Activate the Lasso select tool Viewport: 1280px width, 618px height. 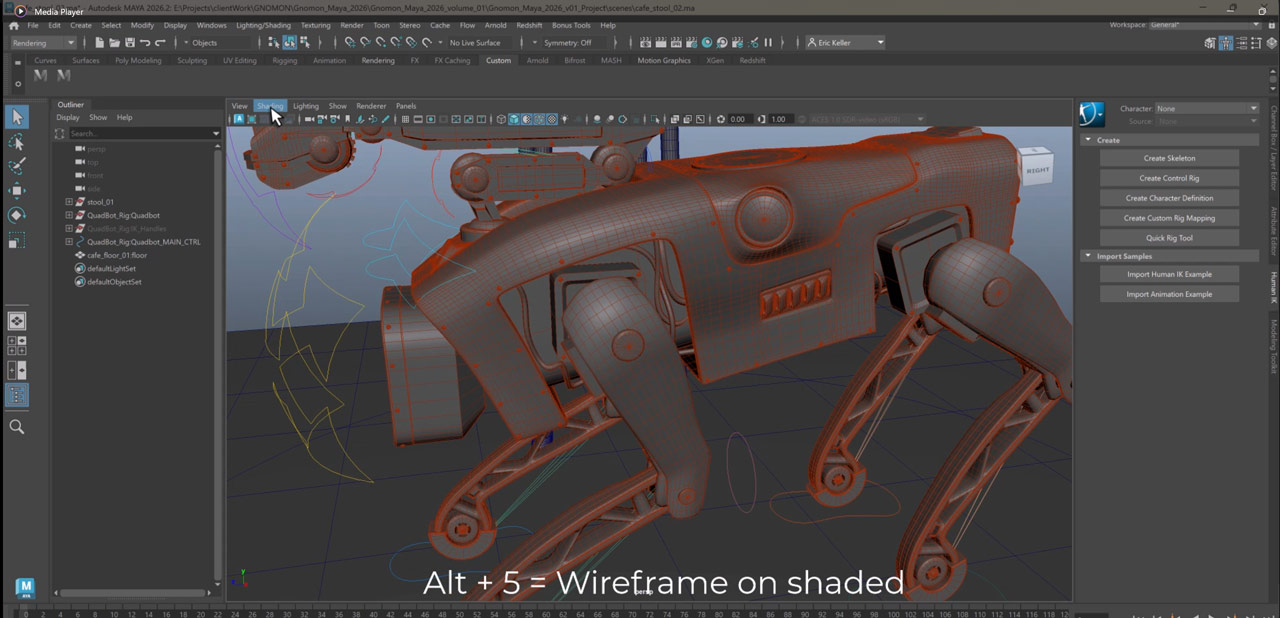(x=17, y=142)
